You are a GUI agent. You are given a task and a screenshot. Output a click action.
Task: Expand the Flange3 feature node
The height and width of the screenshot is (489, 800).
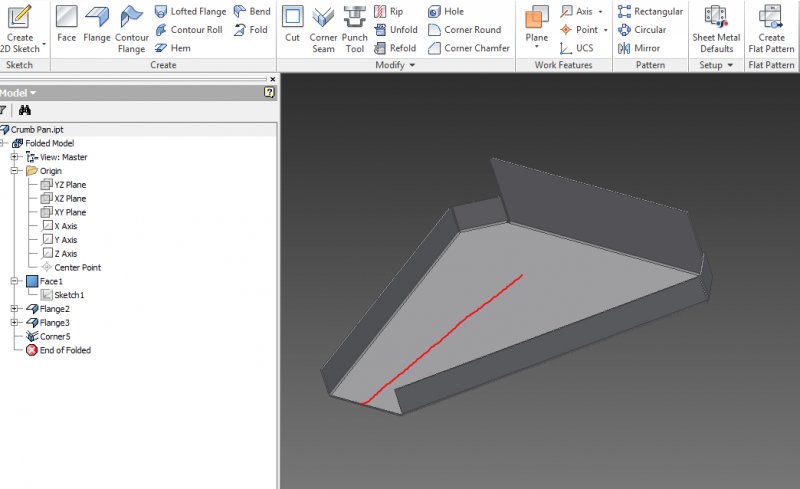click(15, 322)
